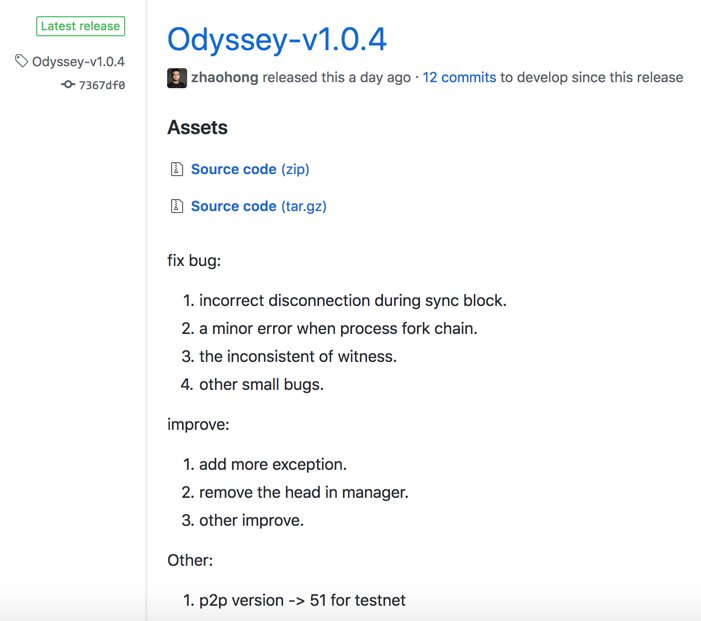Image resolution: width=701 pixels, height=621 pixels.
Task: Click the 'fix bug:' text
Action: tap(194, 260)
